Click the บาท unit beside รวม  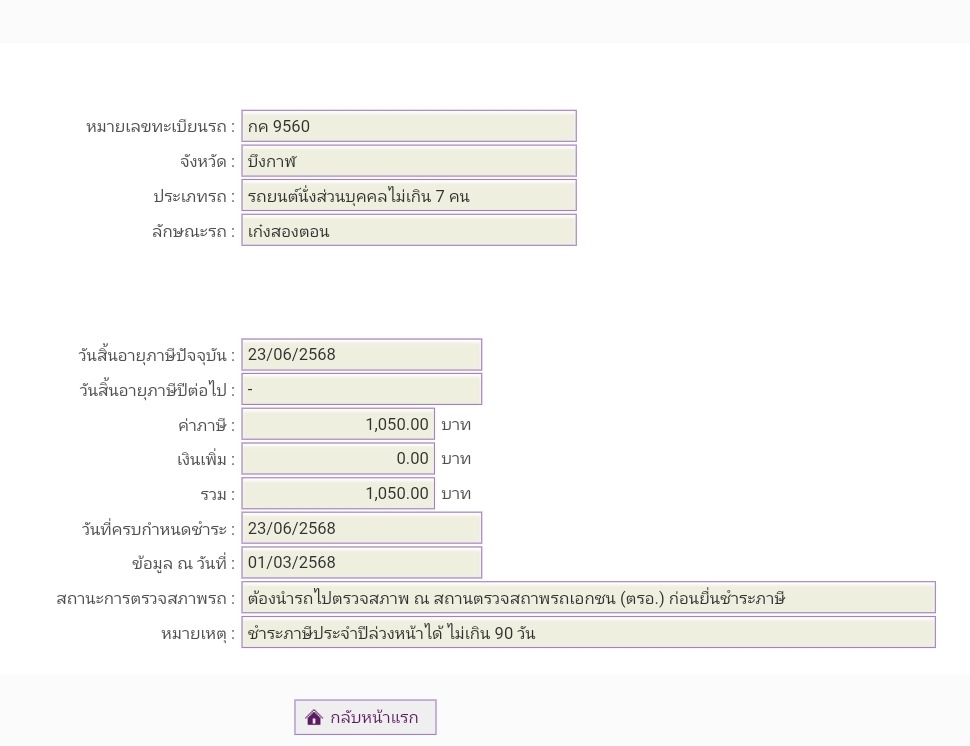pyautogui.click(x=456, y=494)
